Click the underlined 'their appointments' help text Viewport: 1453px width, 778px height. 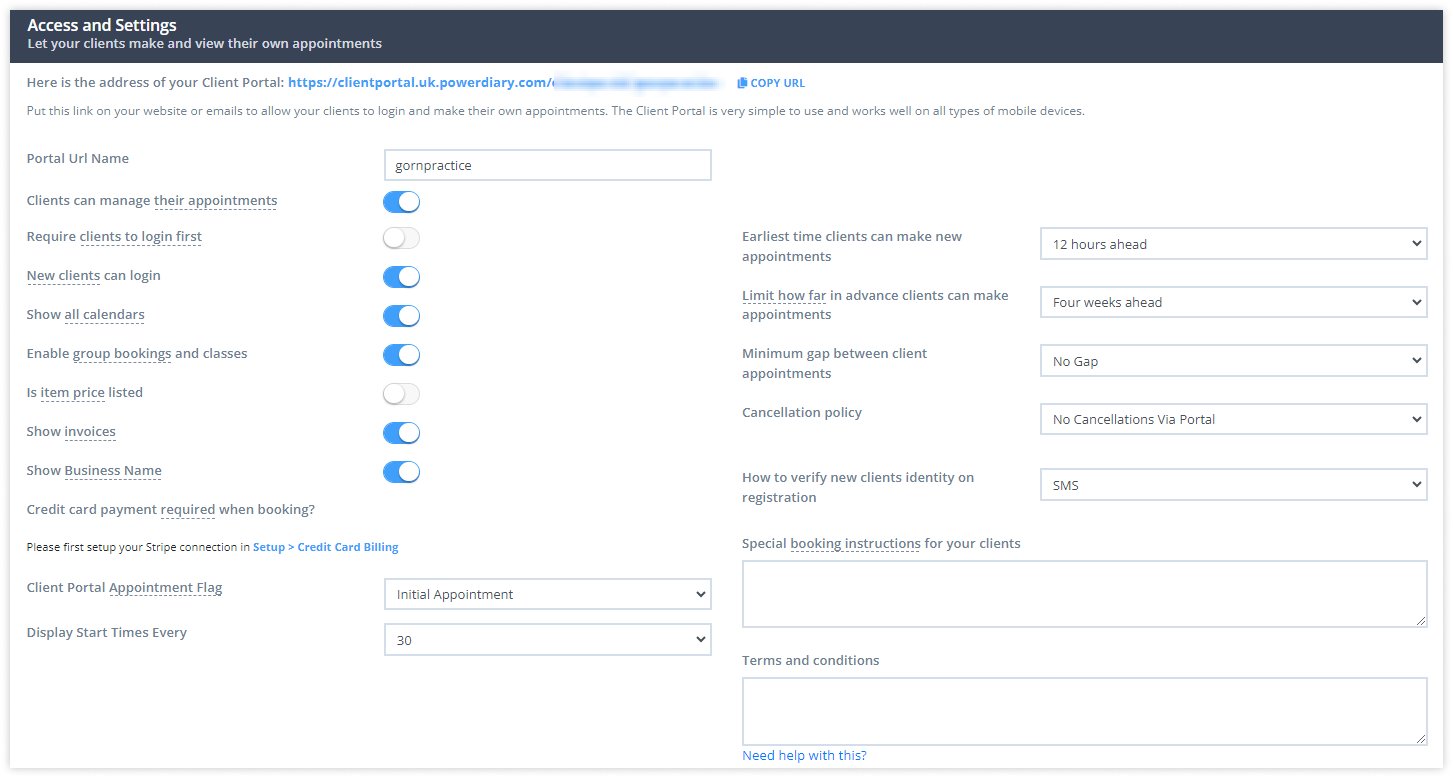215,201
